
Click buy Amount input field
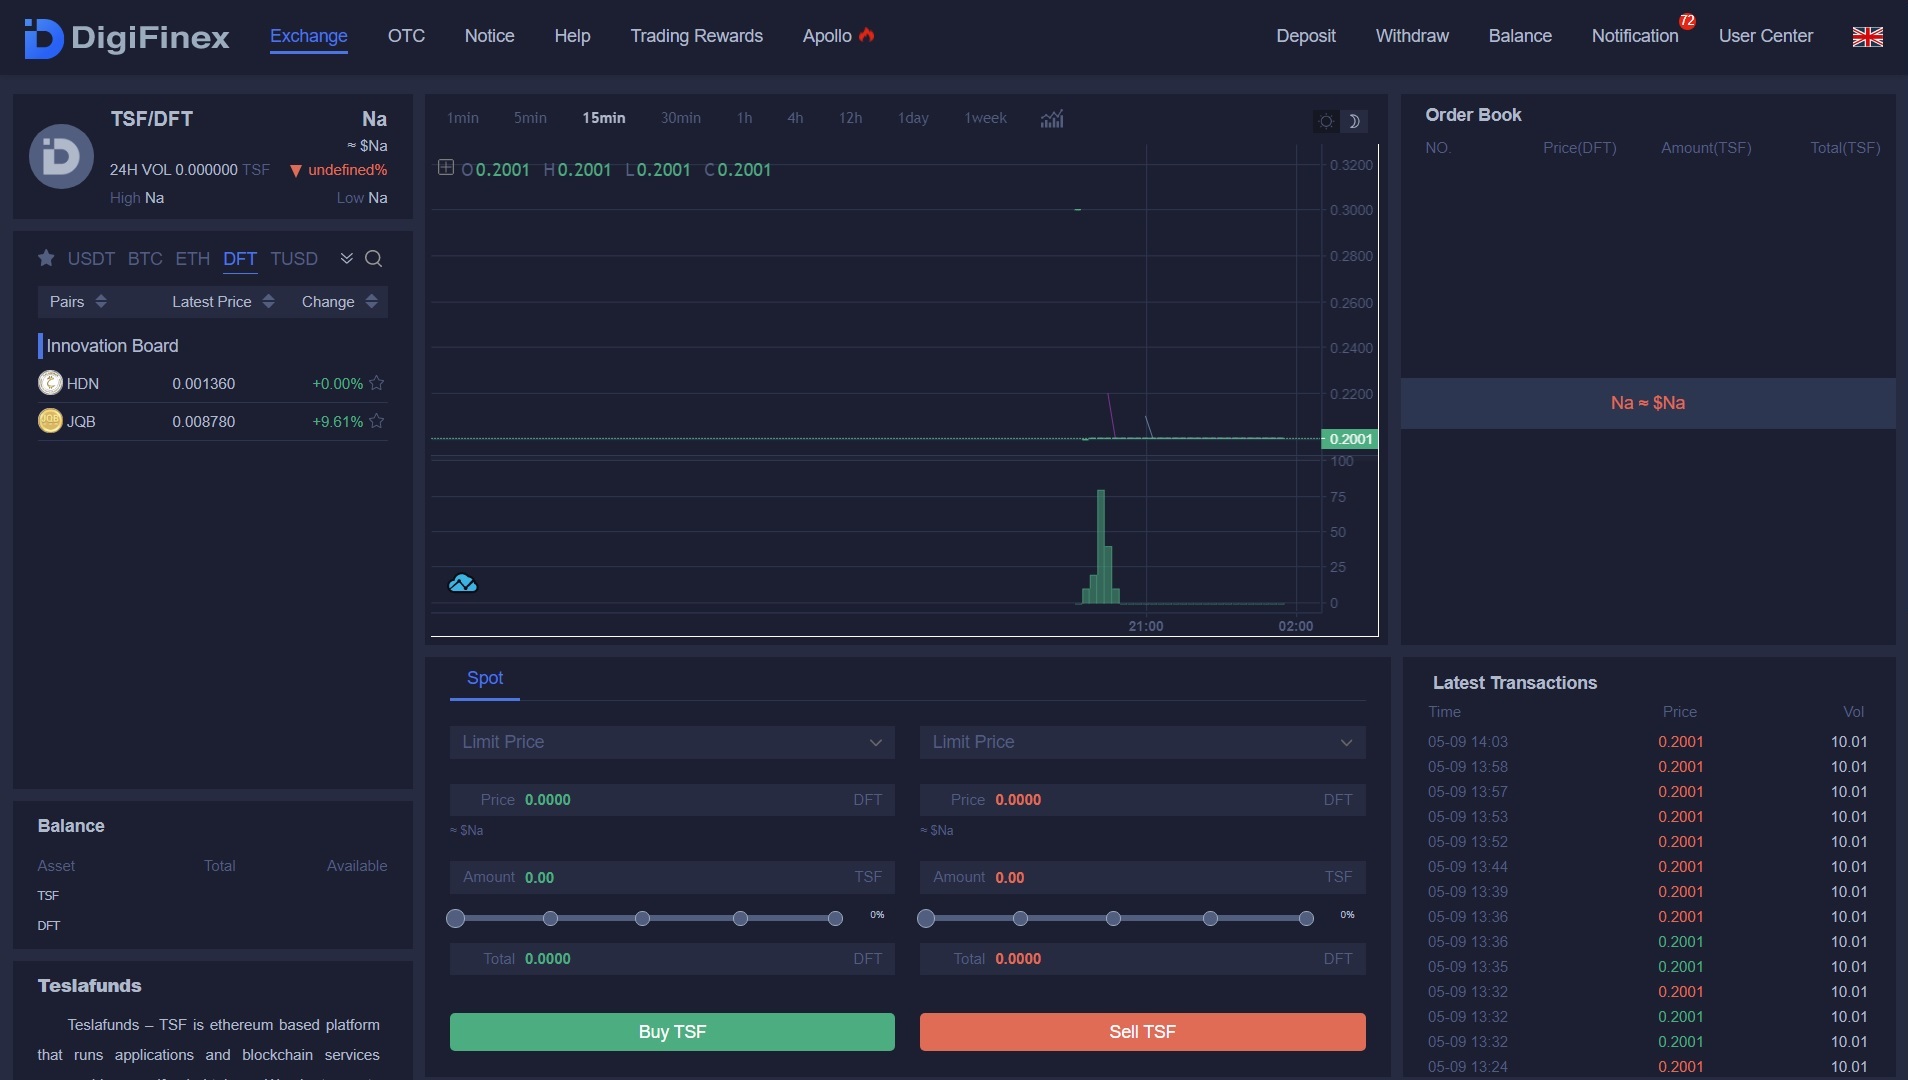click(x=672, y=877)
